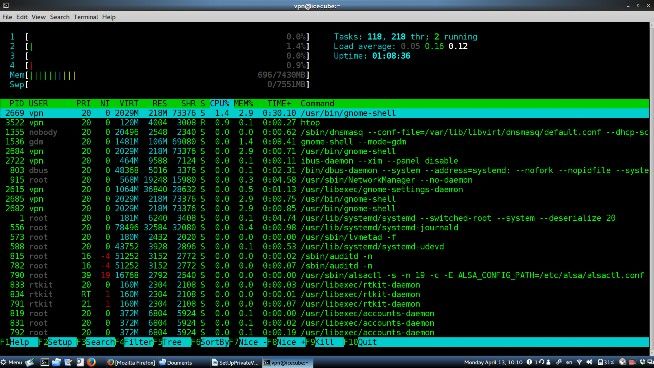
Task: Sort by the Command column header
Action: [317, 103]
